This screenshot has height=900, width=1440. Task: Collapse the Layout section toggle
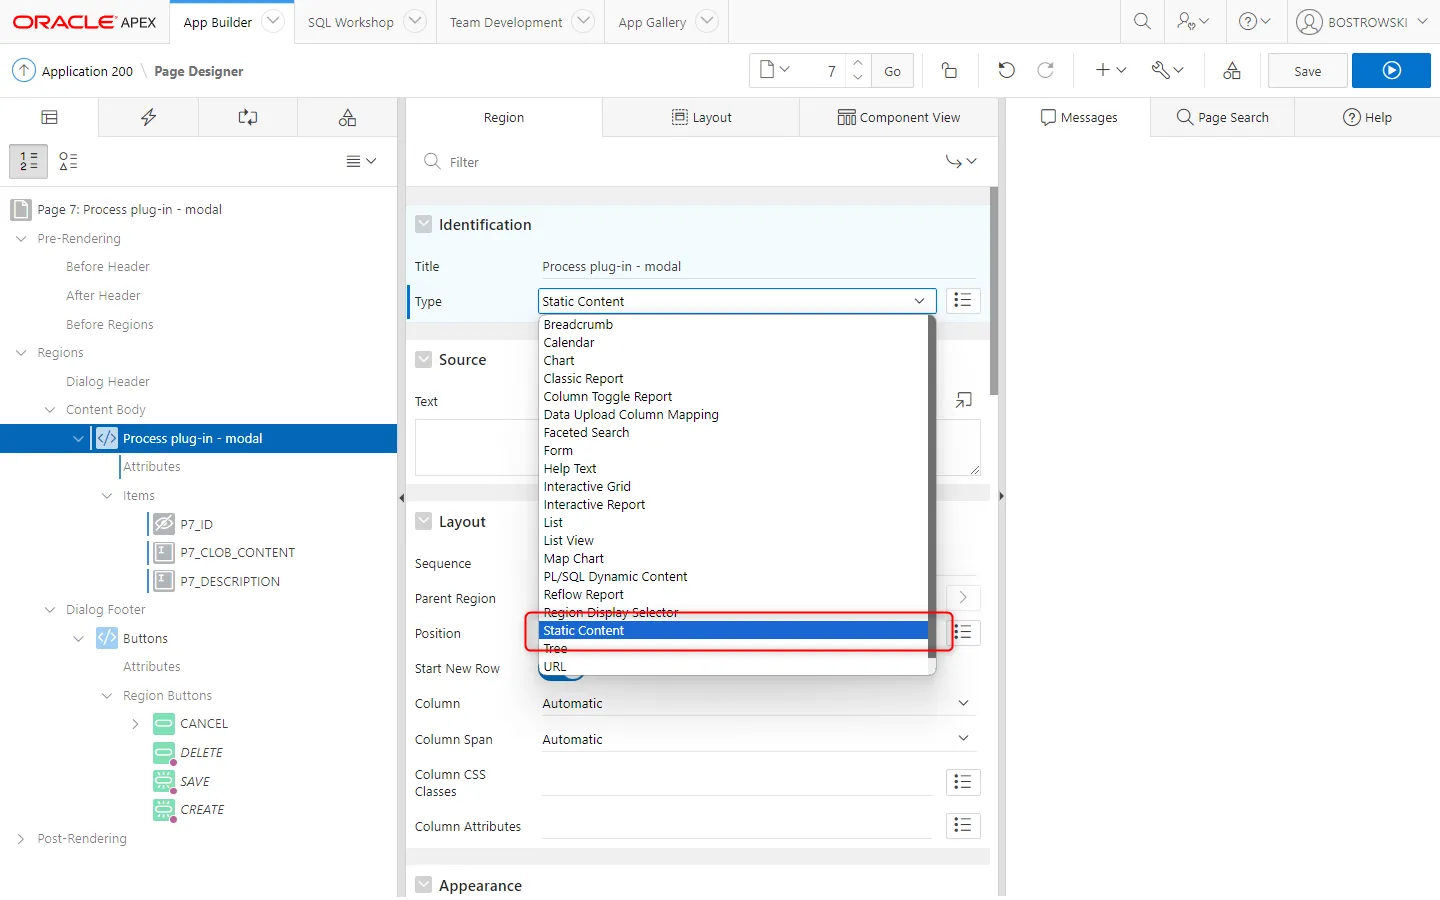(x=424, y=522)
